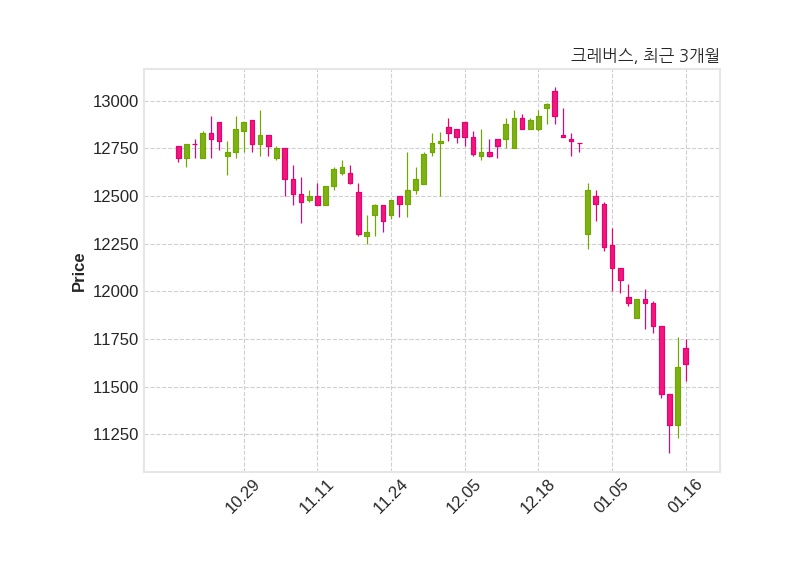Viewport: 800px width, 575px height.
Task: Select the highest pink candlestick above 13000
Action: click(555, 104)
